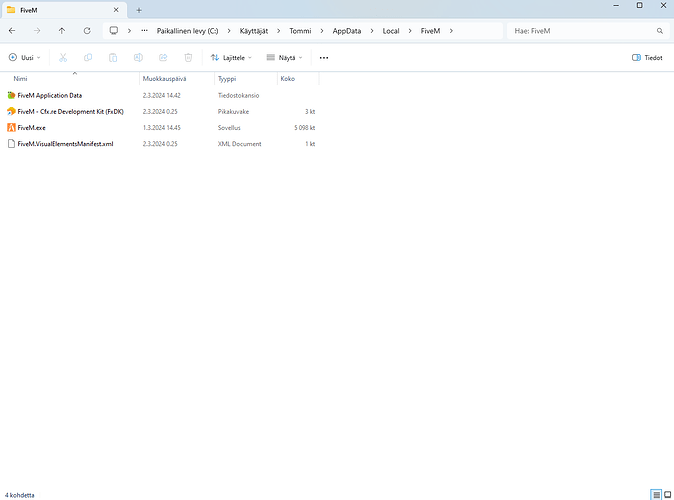Select the FiveM Cfx.re Development Kit shortcut name
This screenshot has width=674, height=500.
70,112
